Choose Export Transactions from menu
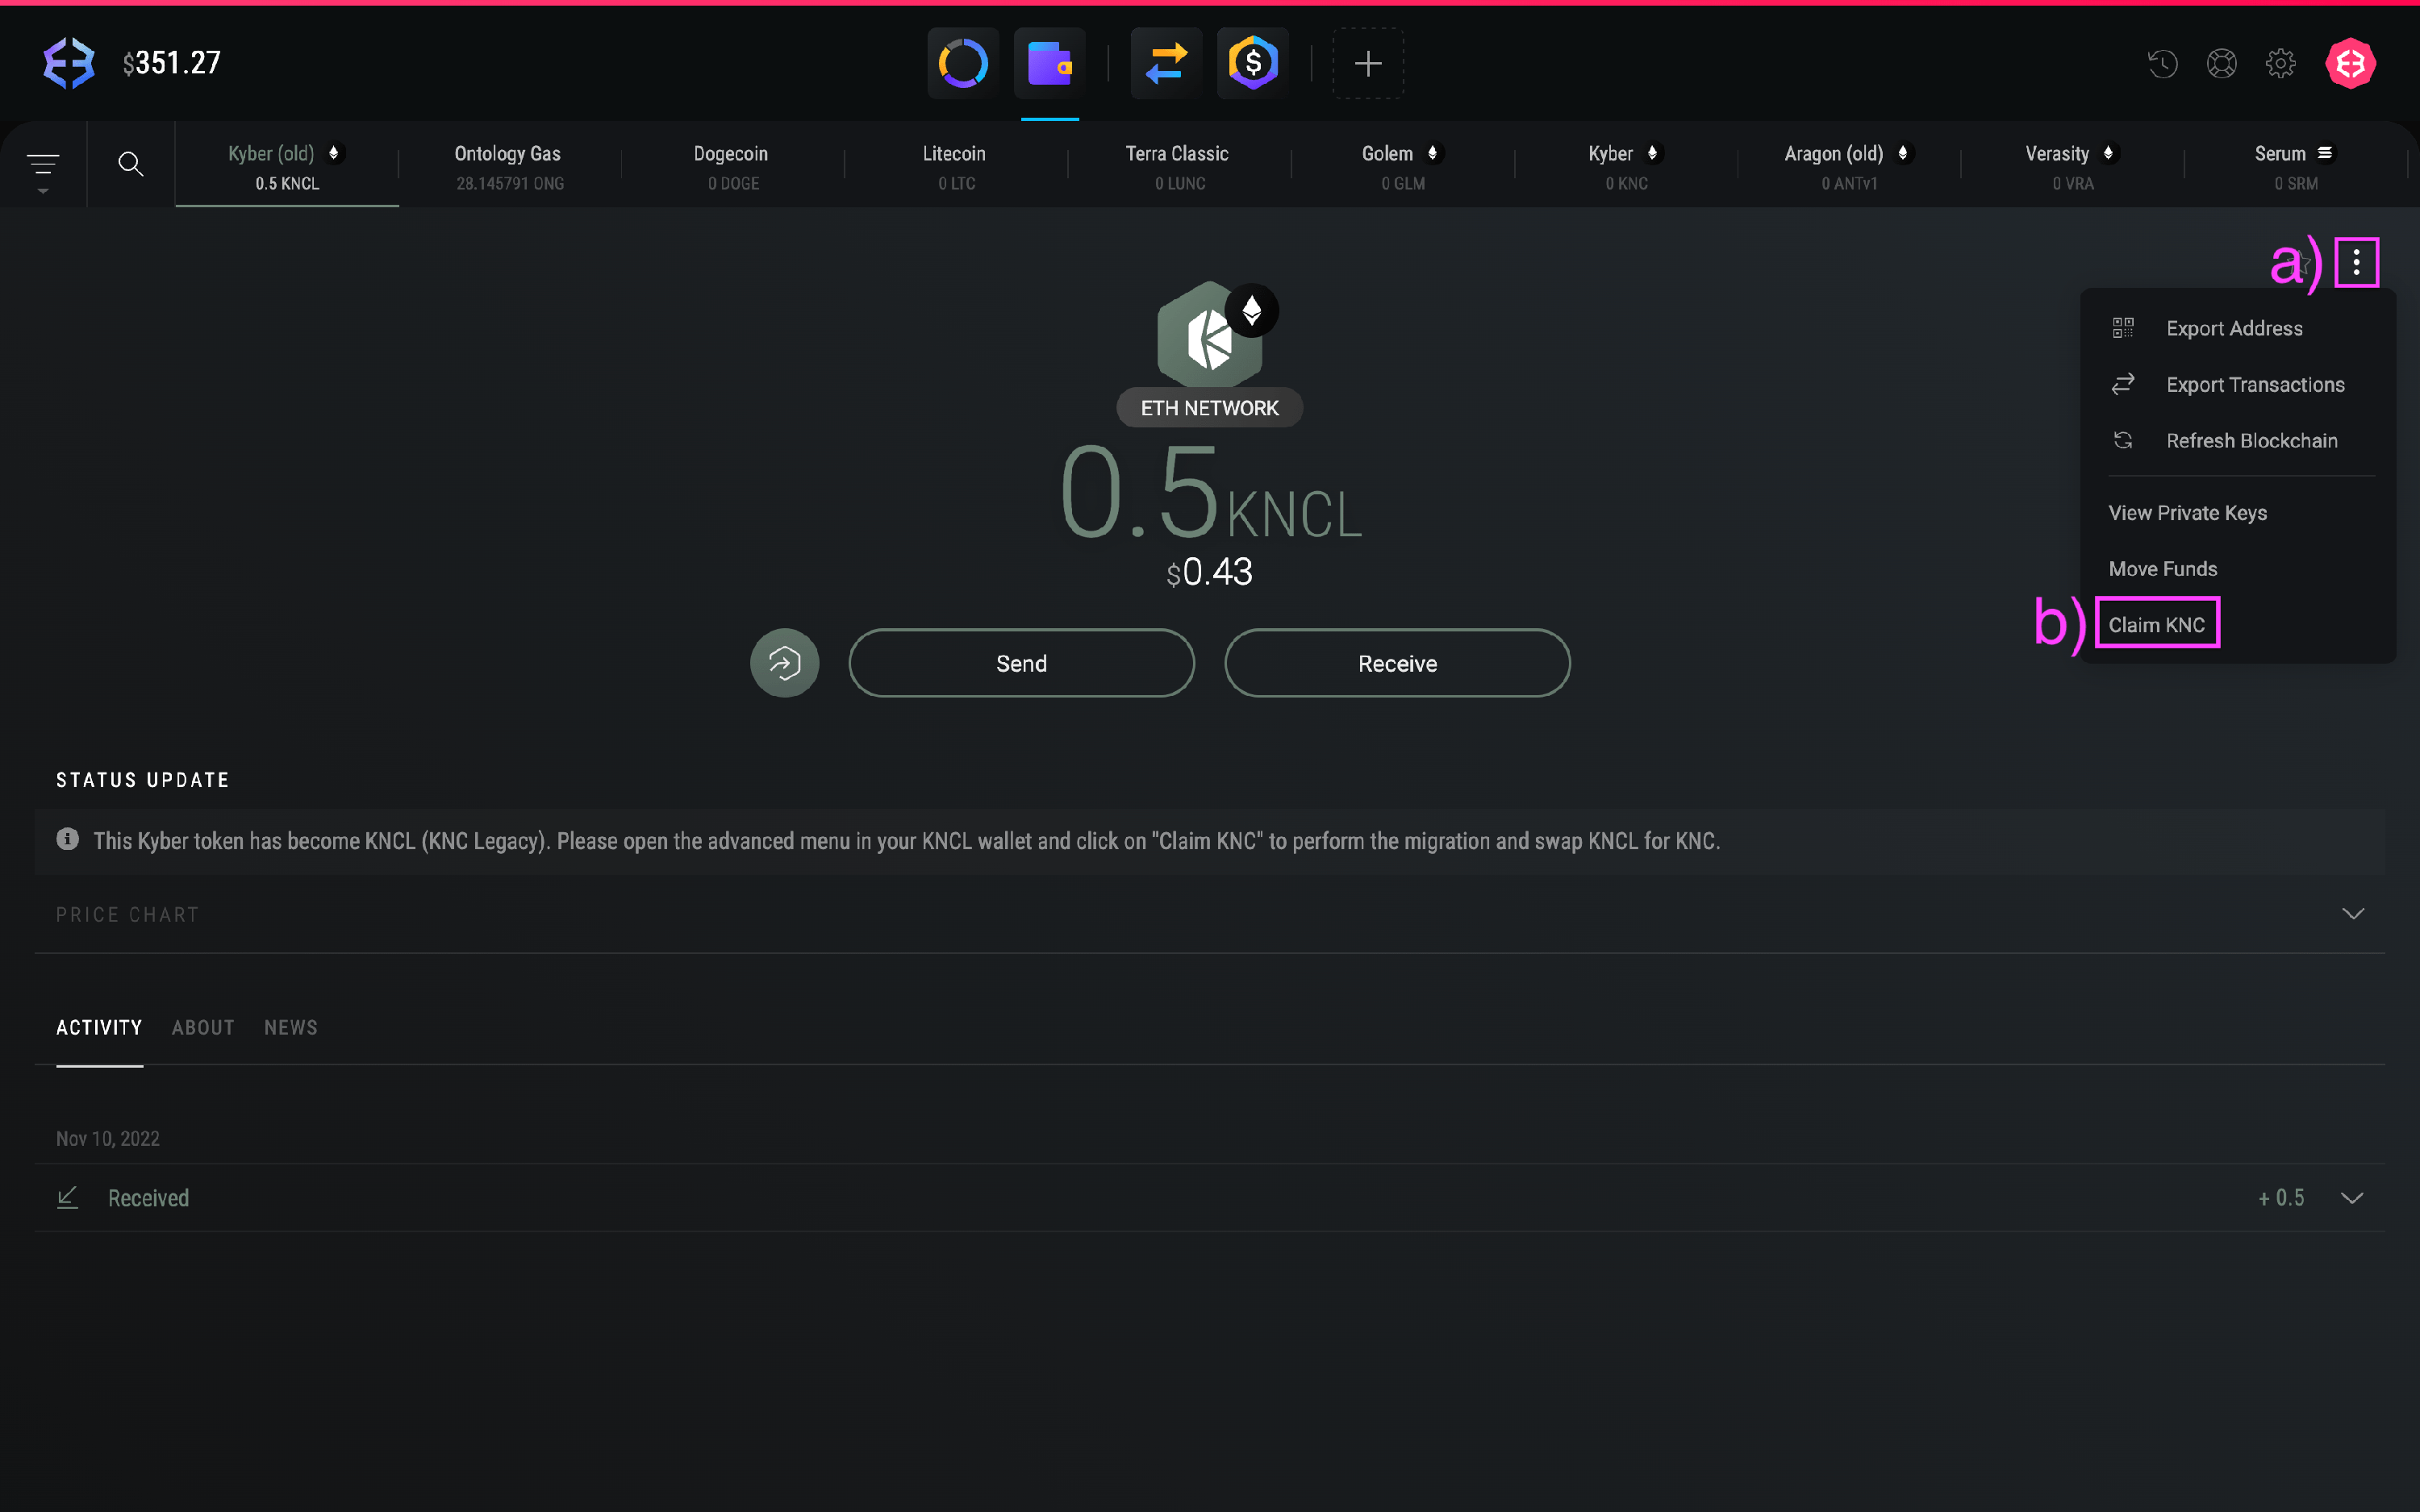The height and width of the screenshot is (1512, 2420). (2254, 385)
